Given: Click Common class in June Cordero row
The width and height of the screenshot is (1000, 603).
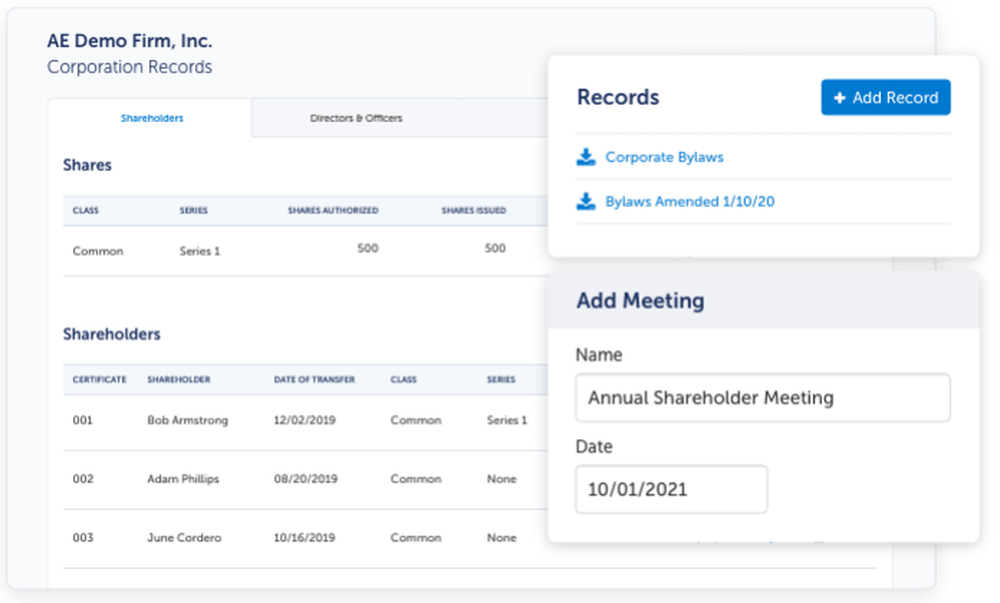Looking at the screenshot, I should [416, 537].
